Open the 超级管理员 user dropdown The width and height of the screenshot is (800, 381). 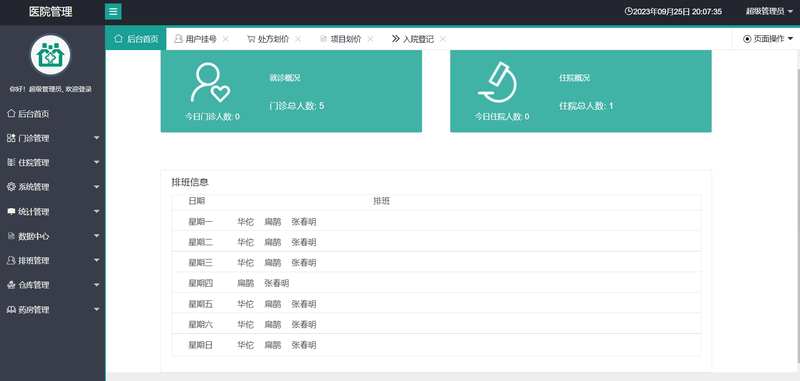[769, 11]
